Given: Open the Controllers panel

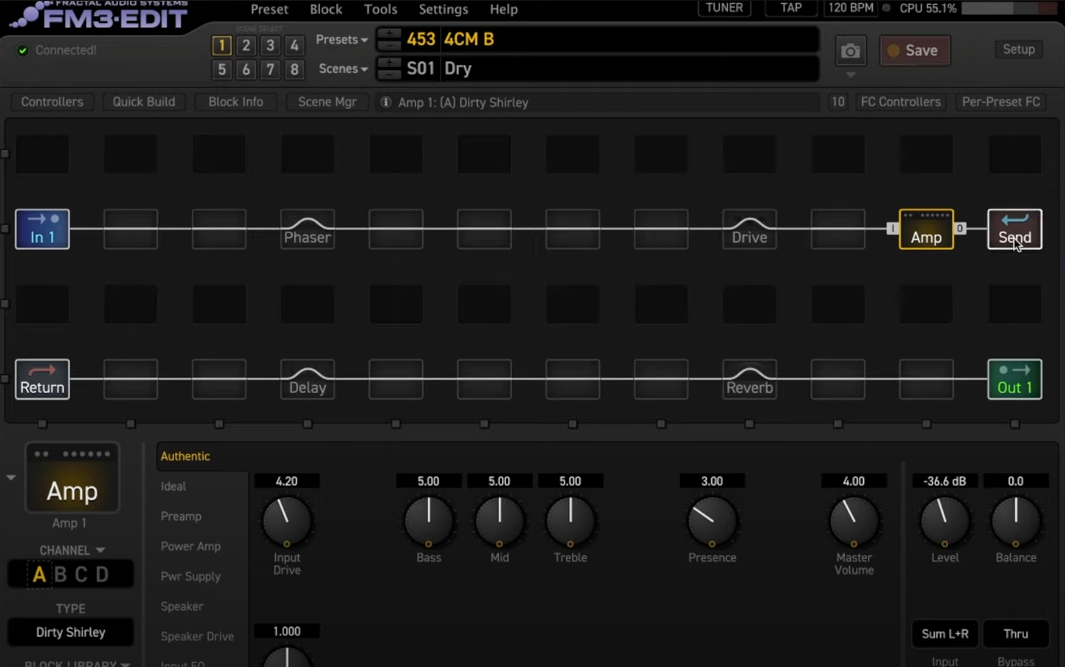Looking at the screenshot, I should (x=52, y=102).
